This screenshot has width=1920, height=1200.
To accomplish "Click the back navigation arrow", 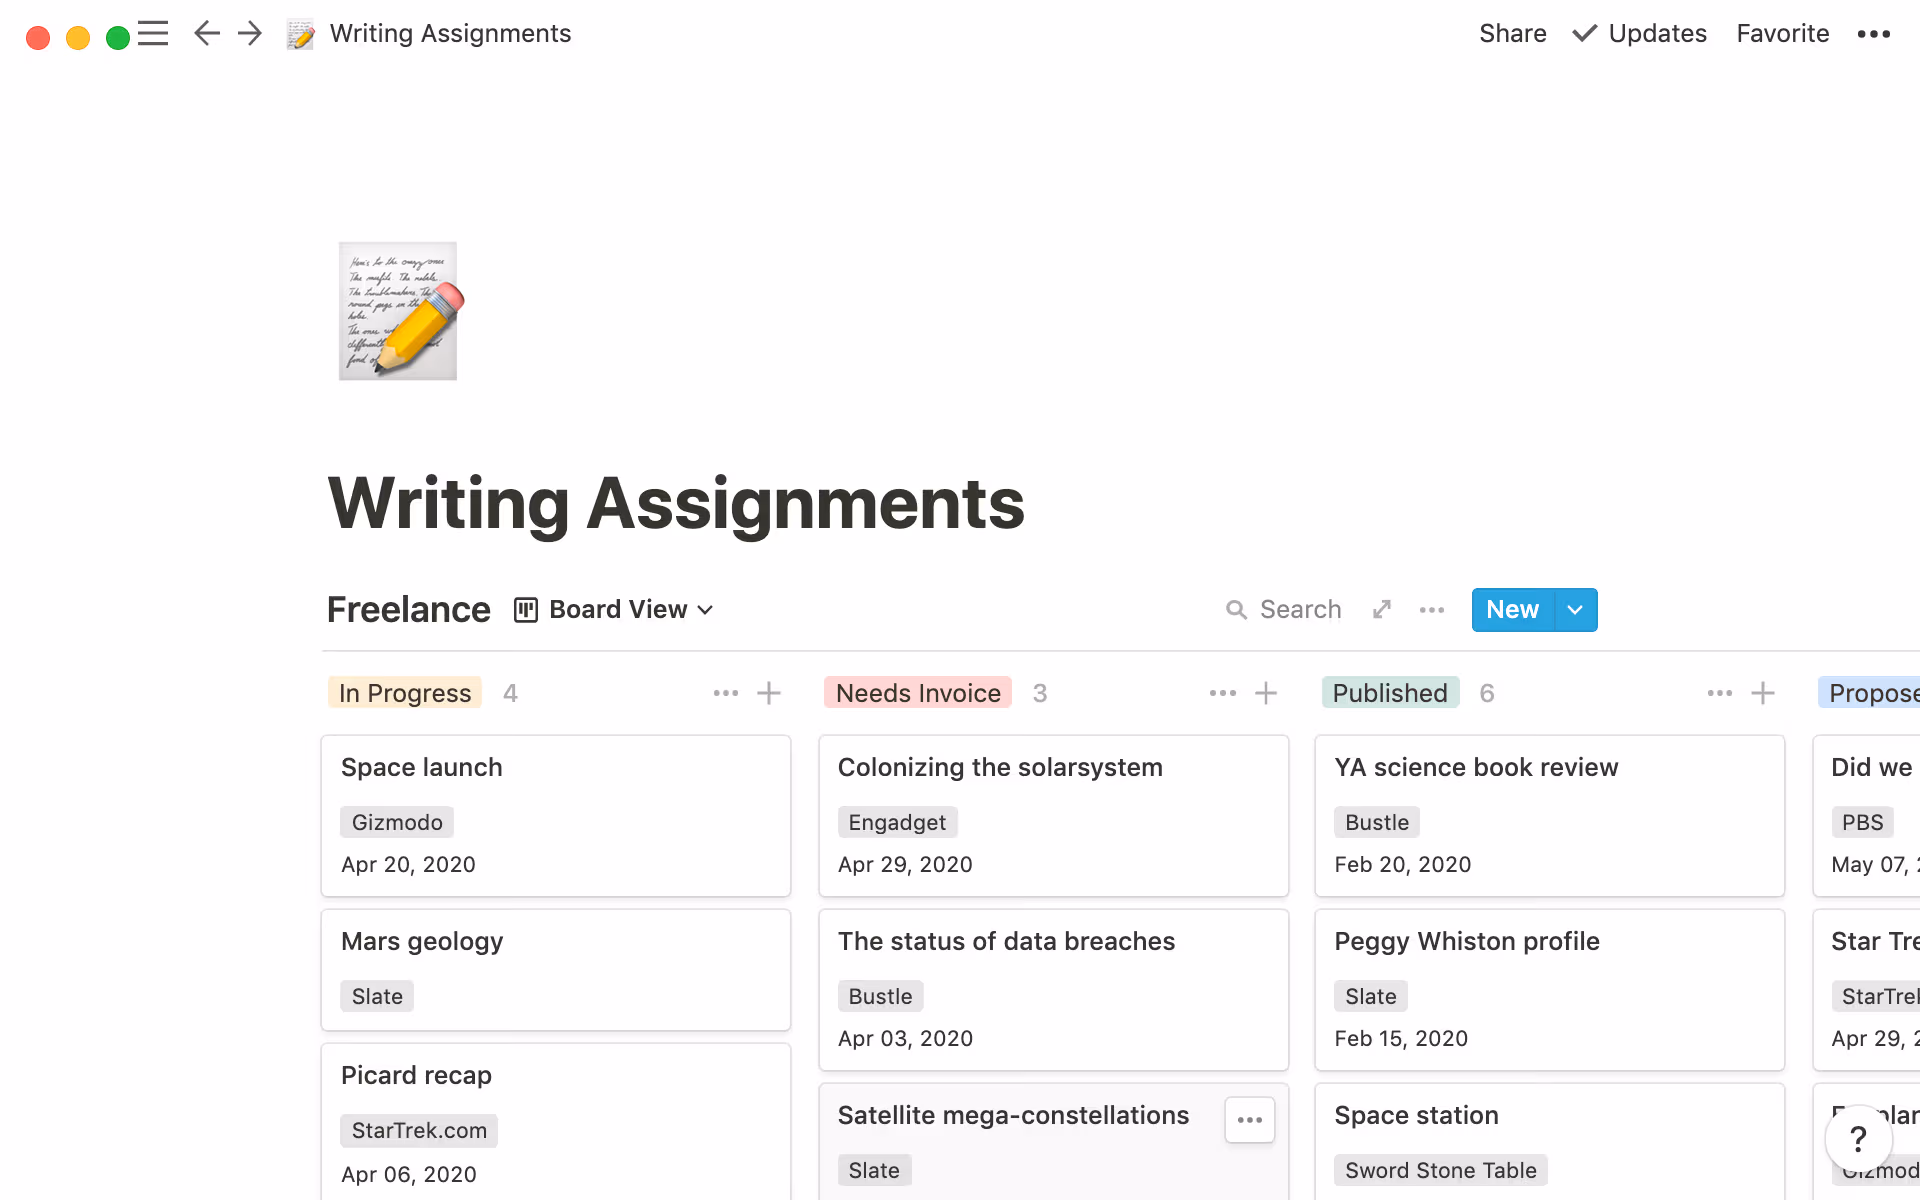I will (x=206, y=33).
